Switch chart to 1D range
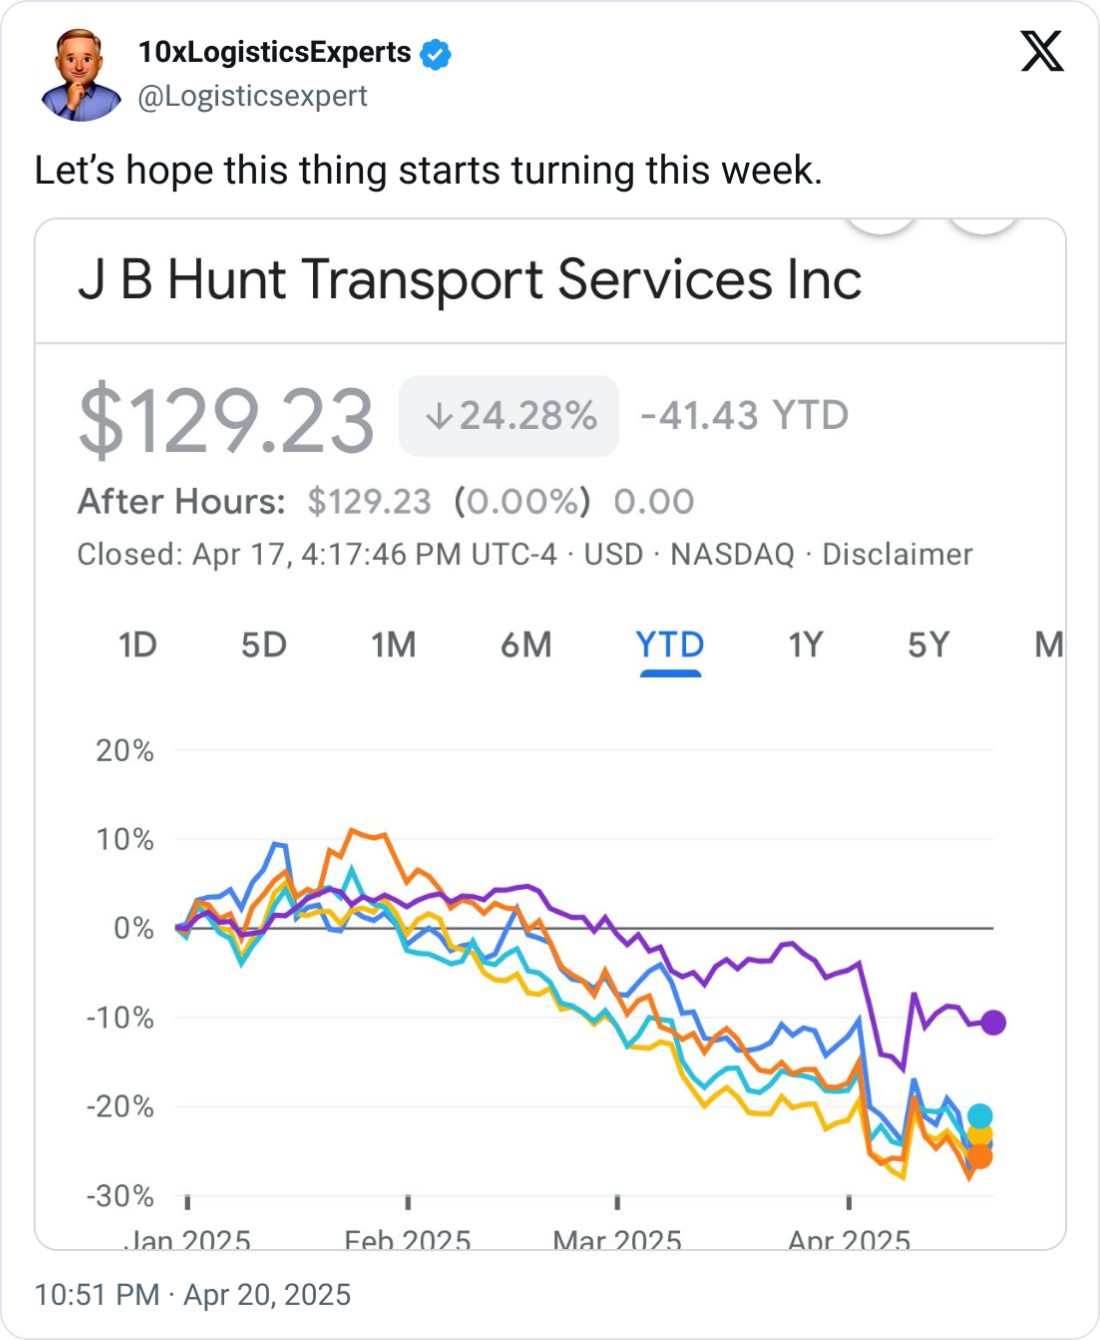 click(137, 645)
